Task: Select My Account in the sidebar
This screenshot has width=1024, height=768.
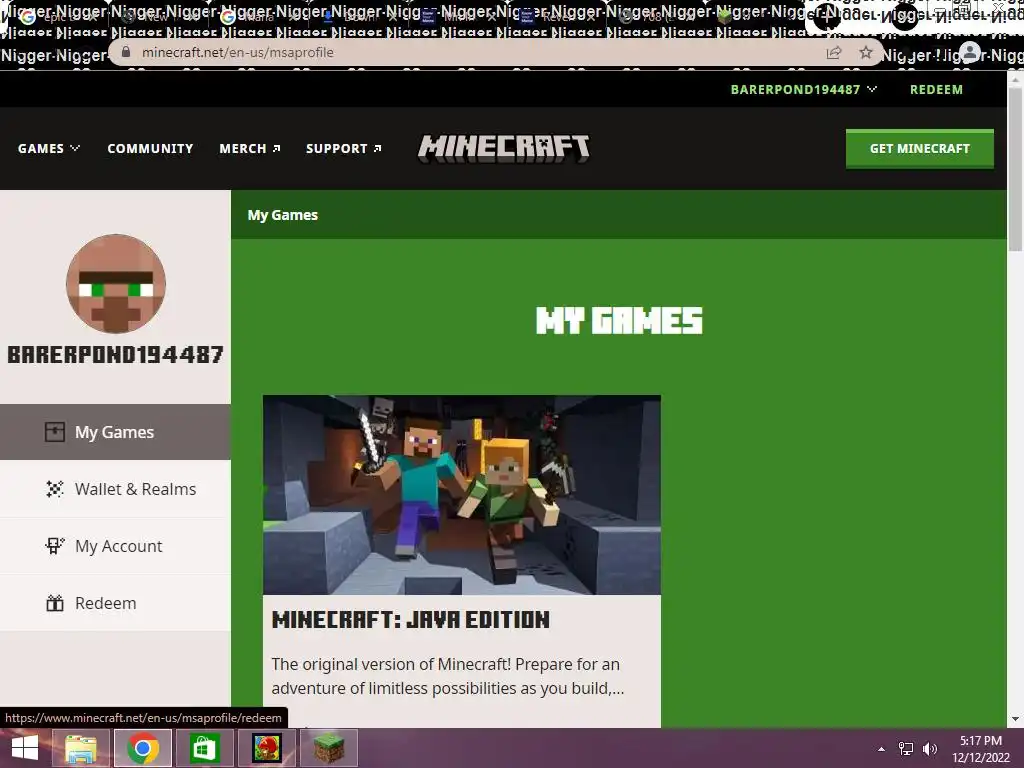Action: (x=116, y=545)
